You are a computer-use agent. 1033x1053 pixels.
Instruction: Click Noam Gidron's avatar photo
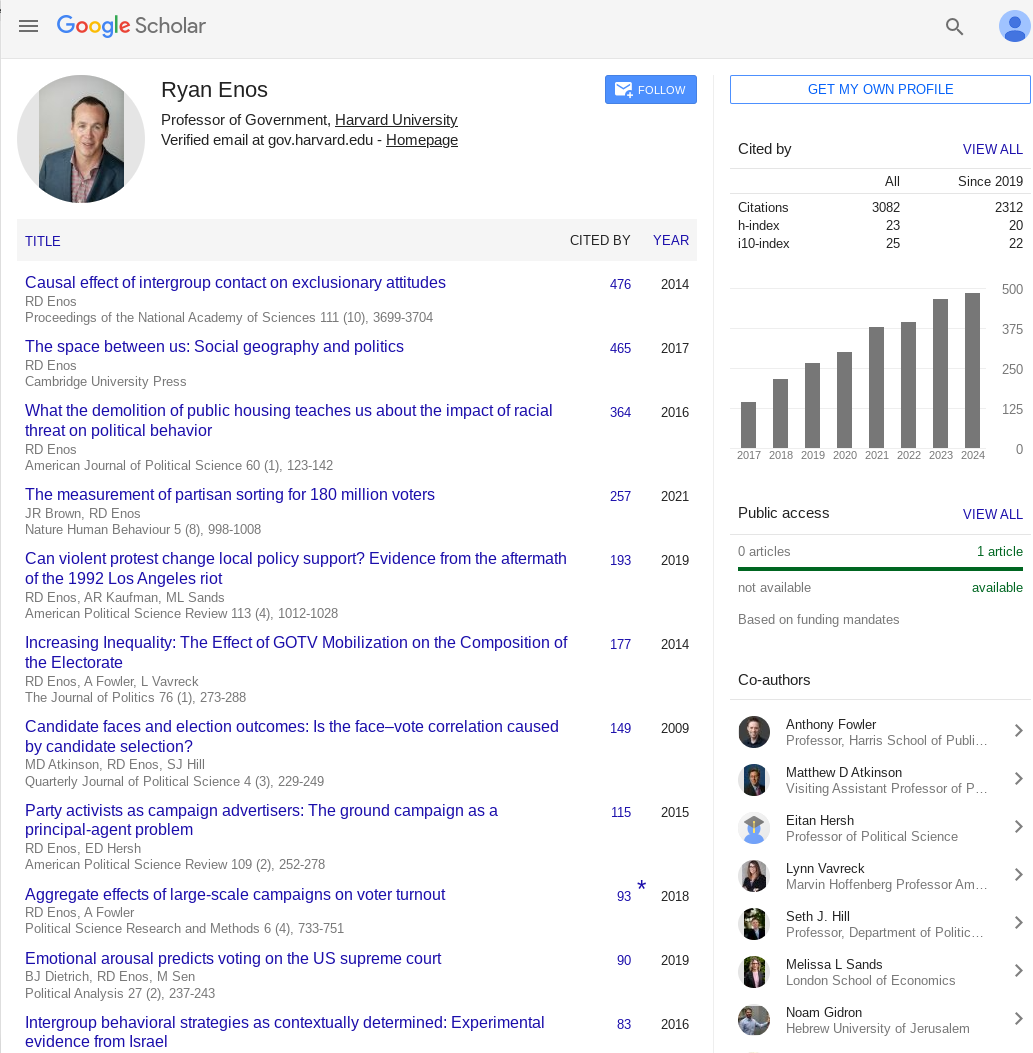click(x=754, y=1019)
